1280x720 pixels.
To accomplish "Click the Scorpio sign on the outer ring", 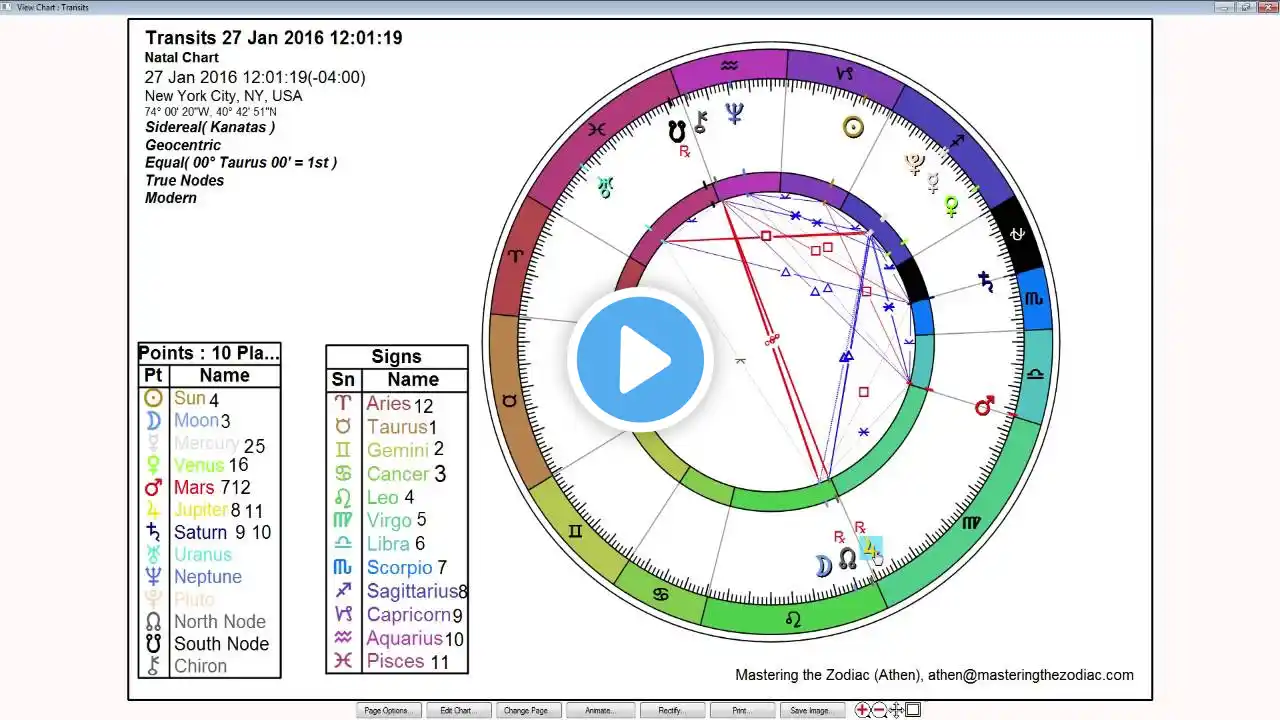I will pyautogui.click(x=1034, y=298).
